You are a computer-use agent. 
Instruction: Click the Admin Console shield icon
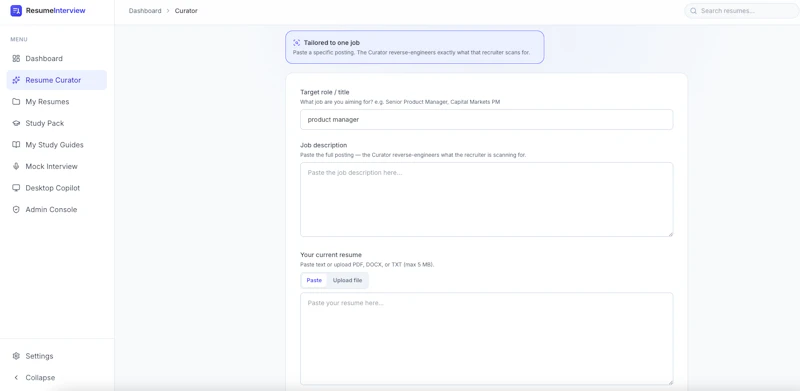click(x=16, y=209)
